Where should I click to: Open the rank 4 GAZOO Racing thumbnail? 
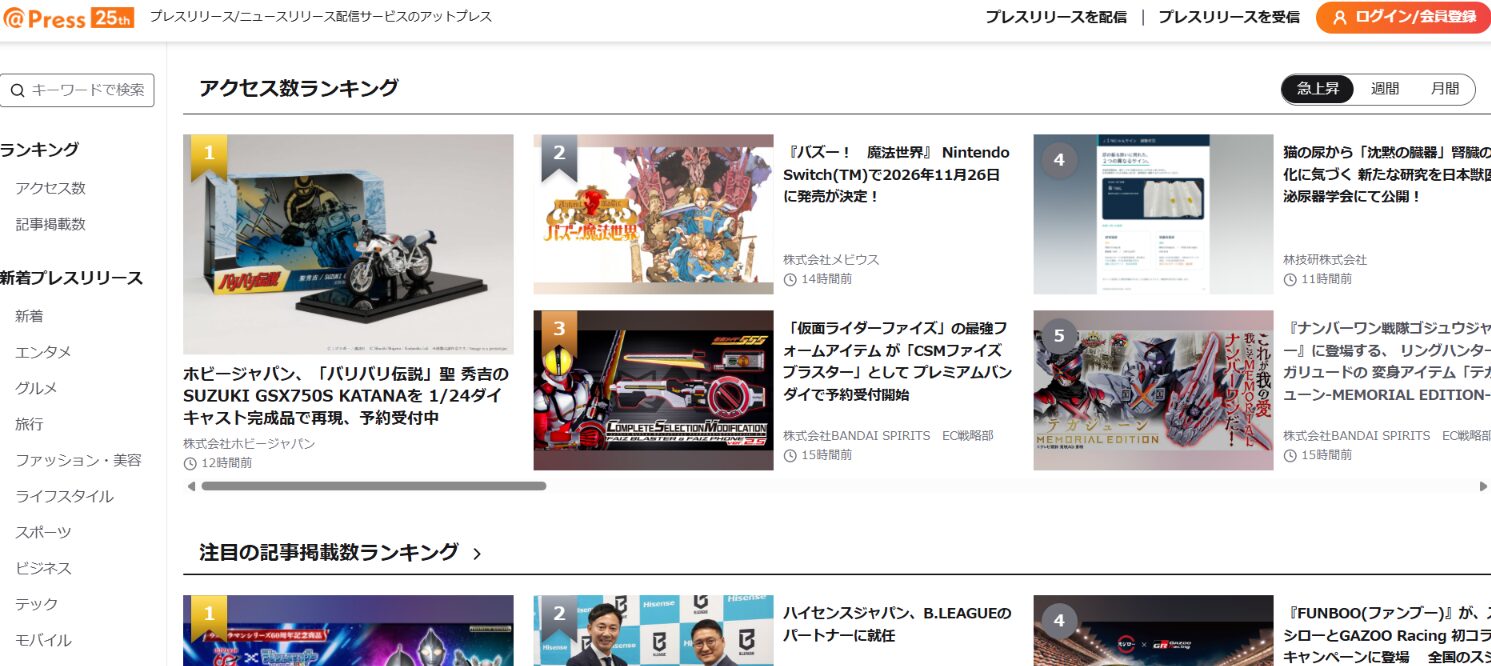[x=1153, y=630]
